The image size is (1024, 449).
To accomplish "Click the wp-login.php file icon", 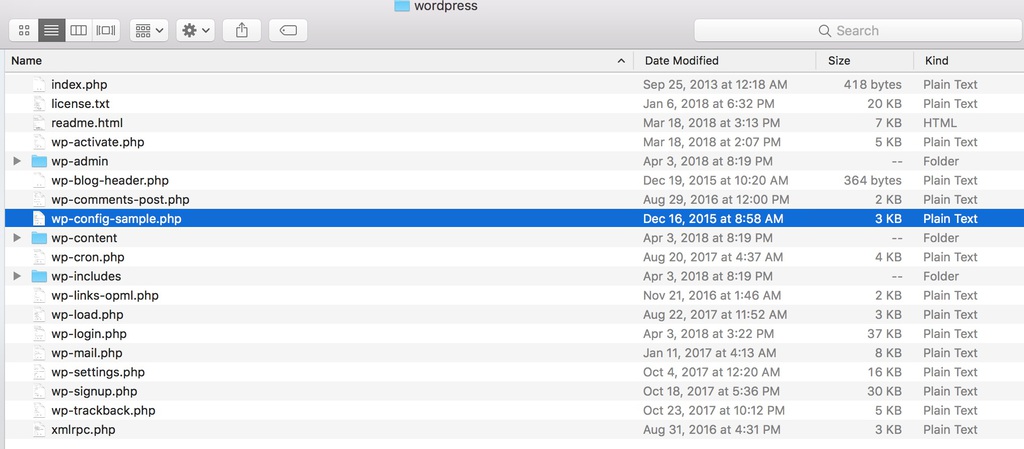I will 39,334.
